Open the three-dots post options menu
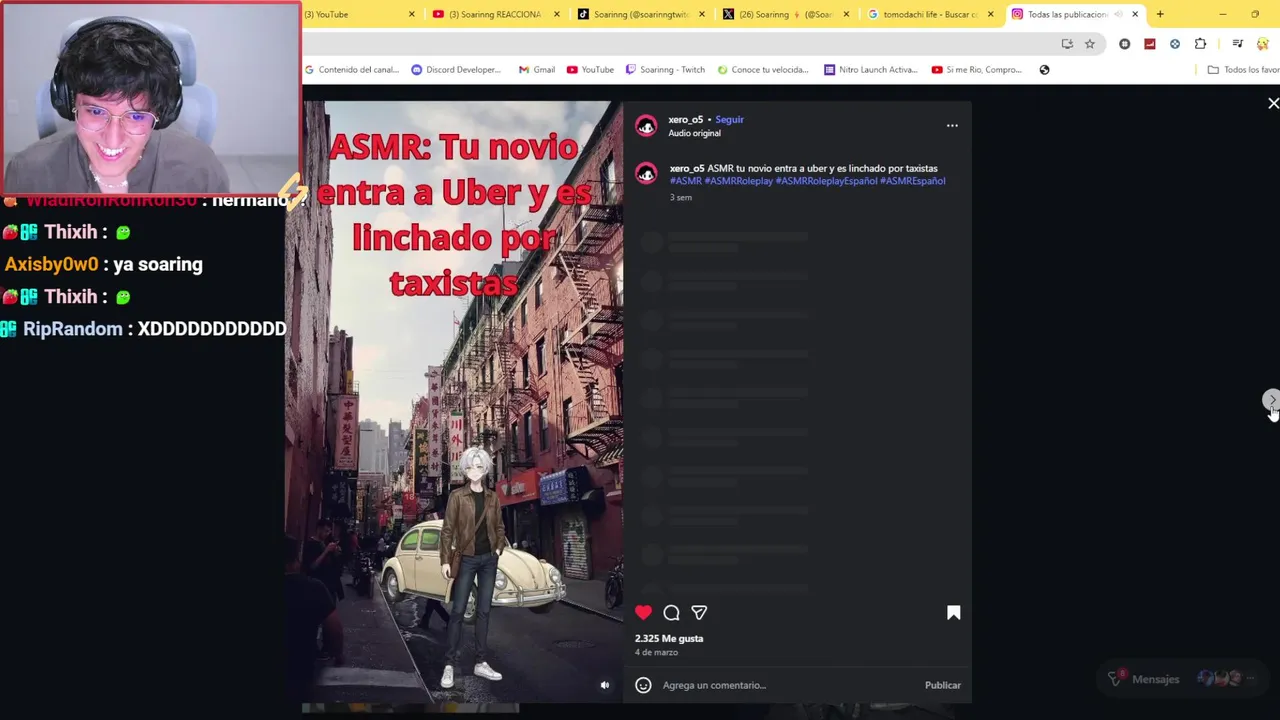 coord(952,125)
